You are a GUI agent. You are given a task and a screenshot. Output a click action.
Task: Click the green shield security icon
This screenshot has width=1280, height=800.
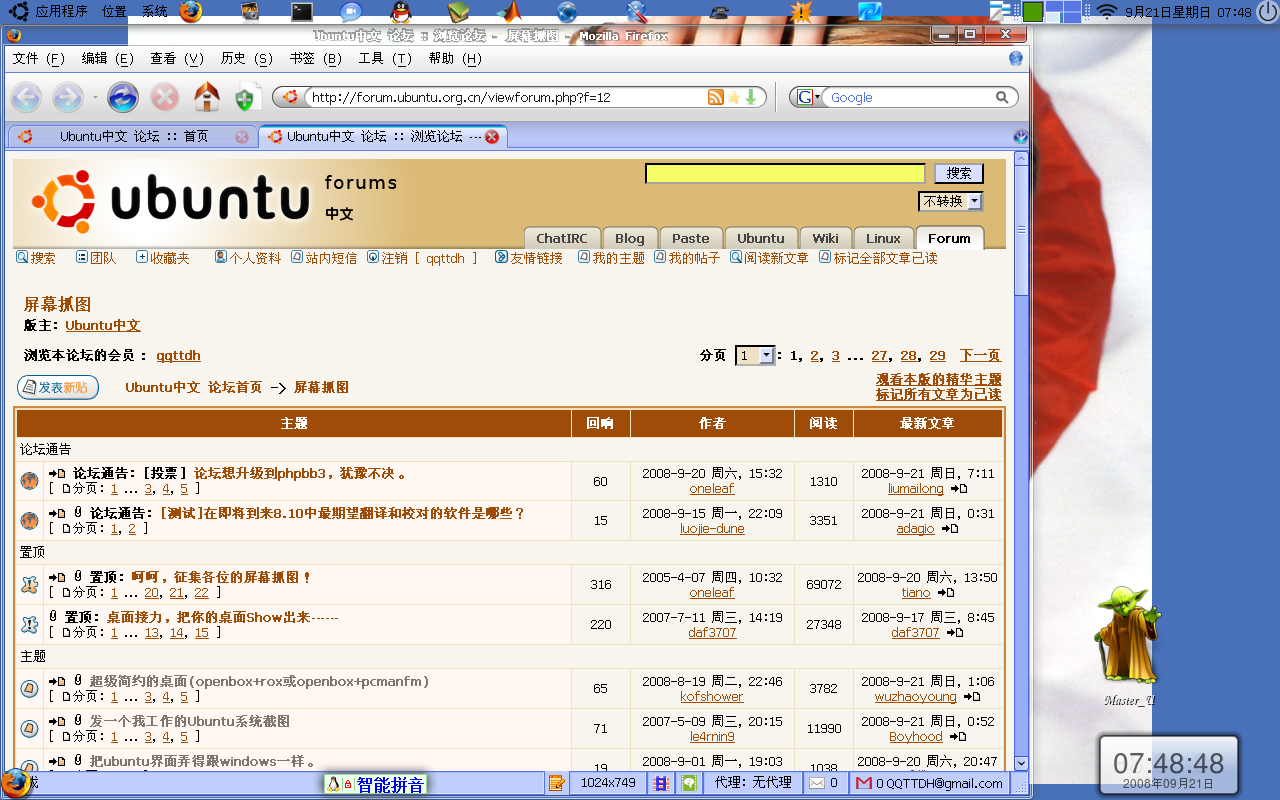click(x=245, y=98)
